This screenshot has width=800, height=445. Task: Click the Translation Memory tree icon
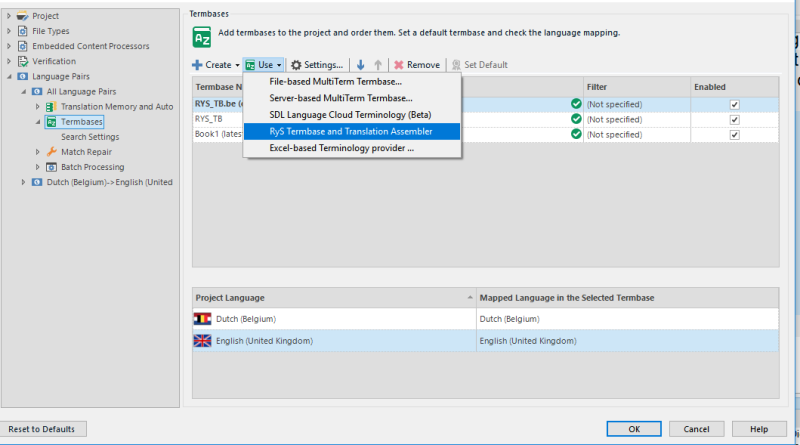click(51, 107)
